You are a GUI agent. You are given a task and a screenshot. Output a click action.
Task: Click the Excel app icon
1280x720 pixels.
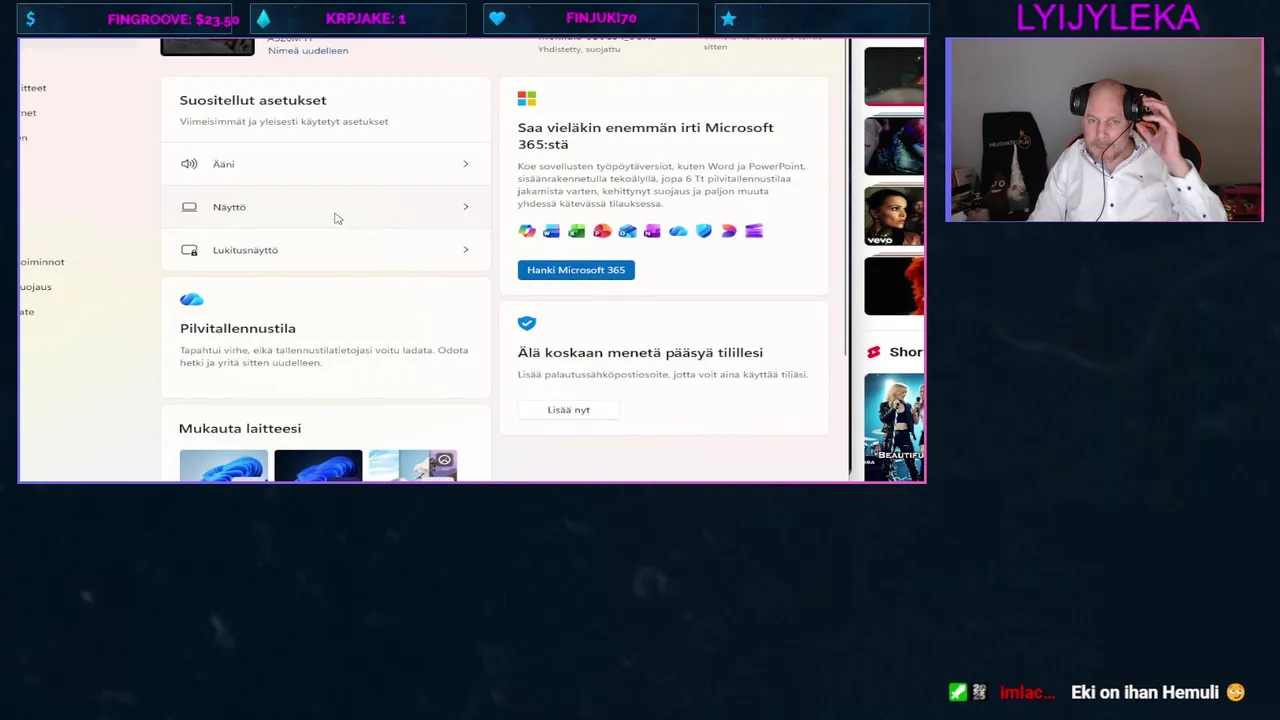pos(576,231)
